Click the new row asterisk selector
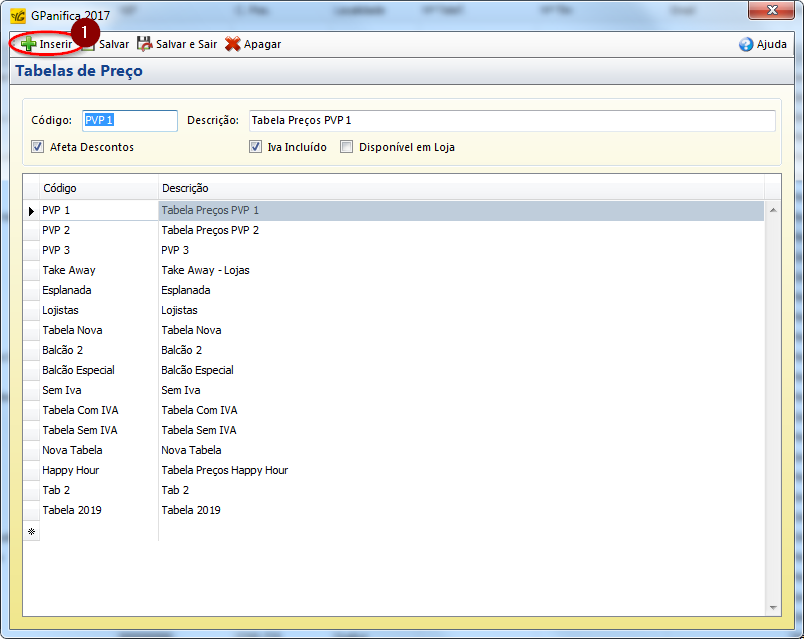804x639 pixels. click(31, 531)
